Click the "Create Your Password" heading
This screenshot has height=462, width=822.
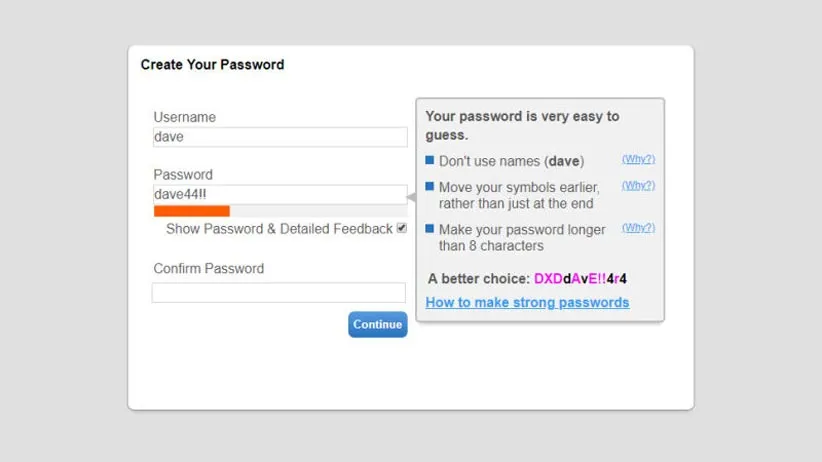tap(212, 64)
